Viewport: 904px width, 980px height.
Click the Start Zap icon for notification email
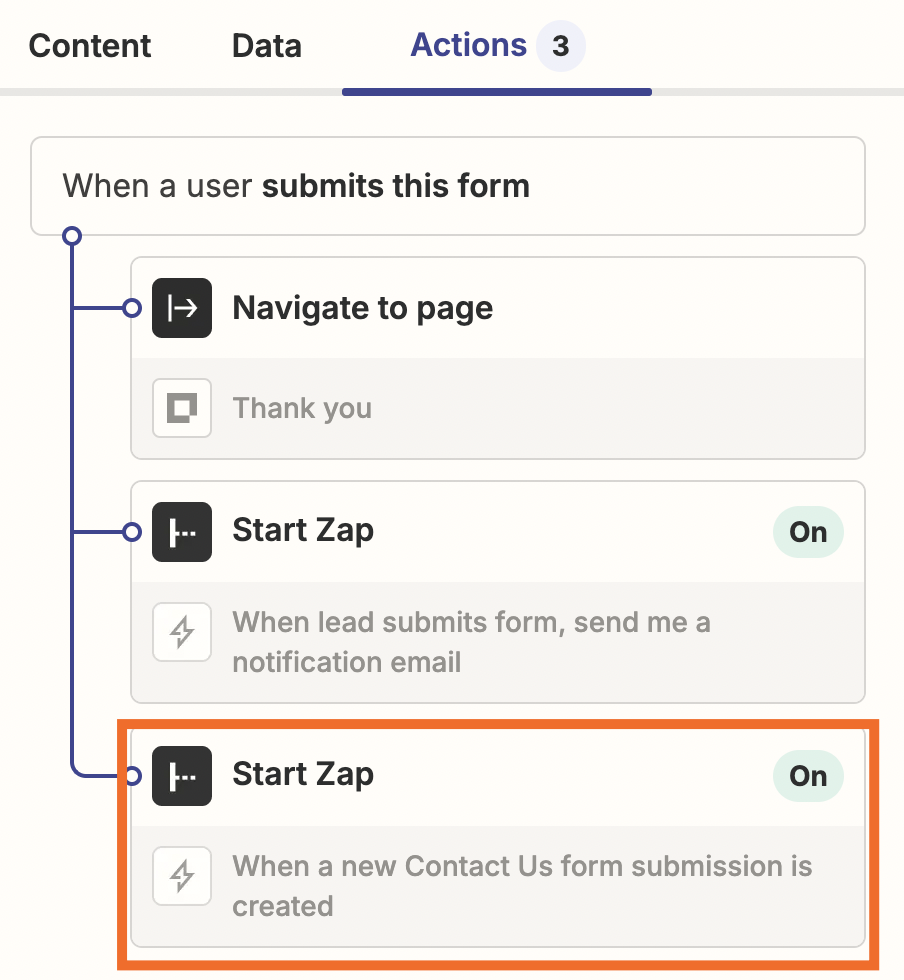[182, 532]
